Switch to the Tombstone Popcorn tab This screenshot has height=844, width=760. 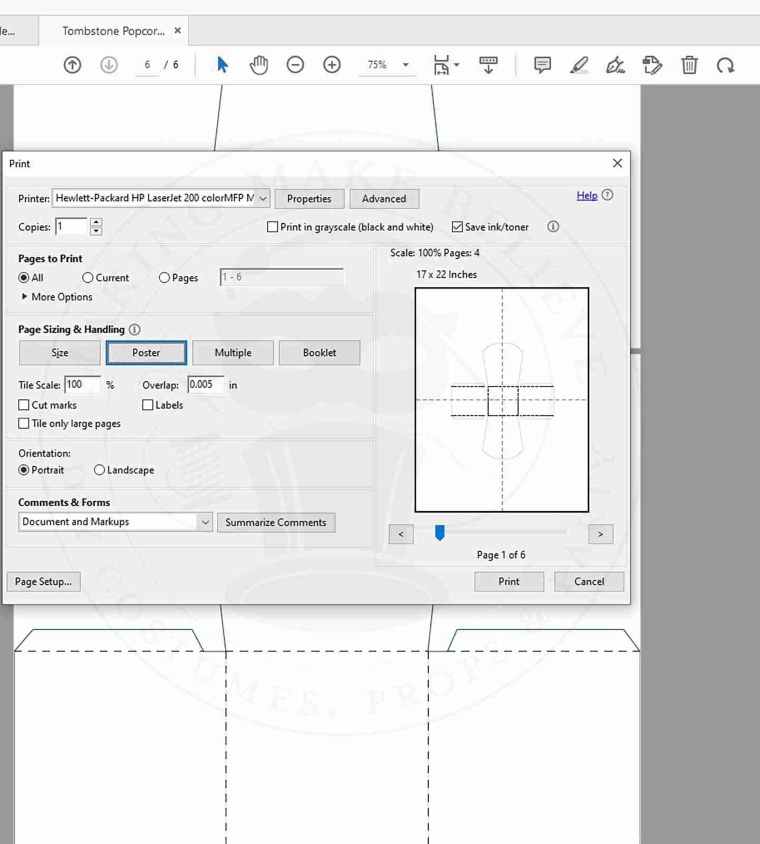click(114, 31)
